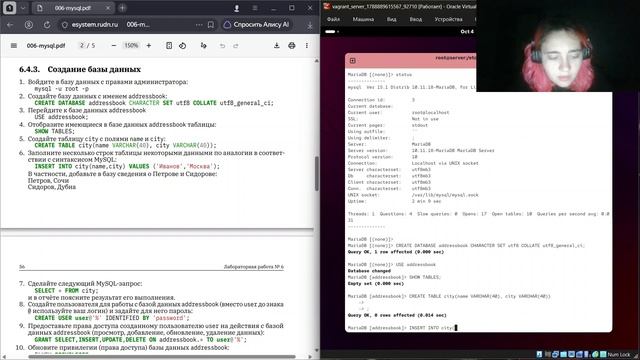
Task: Open the annotation draw tool in PDF toolbar
Action: tap(204, 45)
